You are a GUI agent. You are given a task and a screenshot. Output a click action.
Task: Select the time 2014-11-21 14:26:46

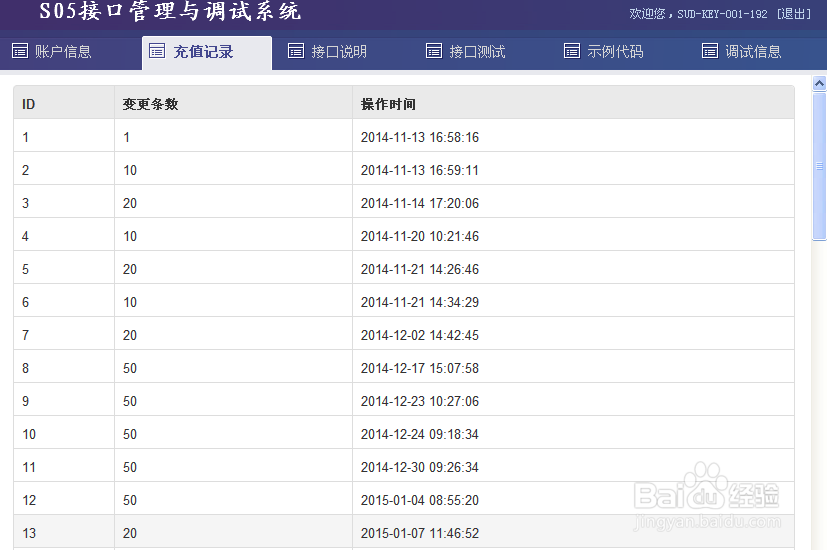[420, 269]
